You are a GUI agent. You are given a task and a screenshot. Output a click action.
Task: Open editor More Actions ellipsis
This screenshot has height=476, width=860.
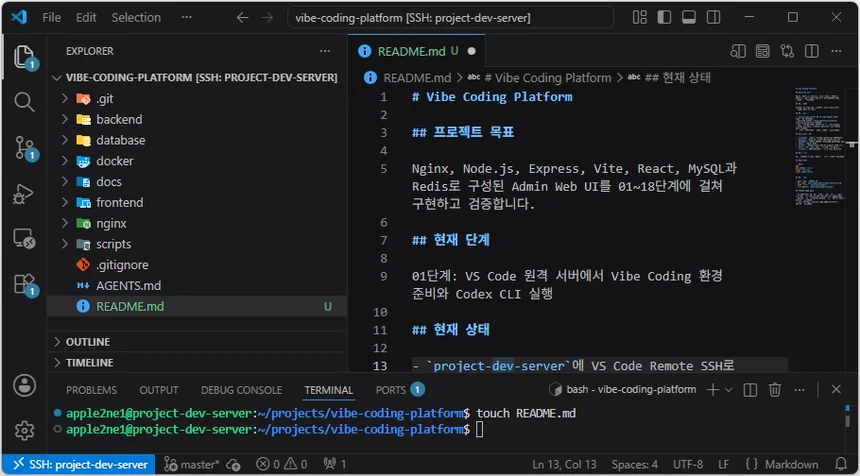click(x=836, y=52)
